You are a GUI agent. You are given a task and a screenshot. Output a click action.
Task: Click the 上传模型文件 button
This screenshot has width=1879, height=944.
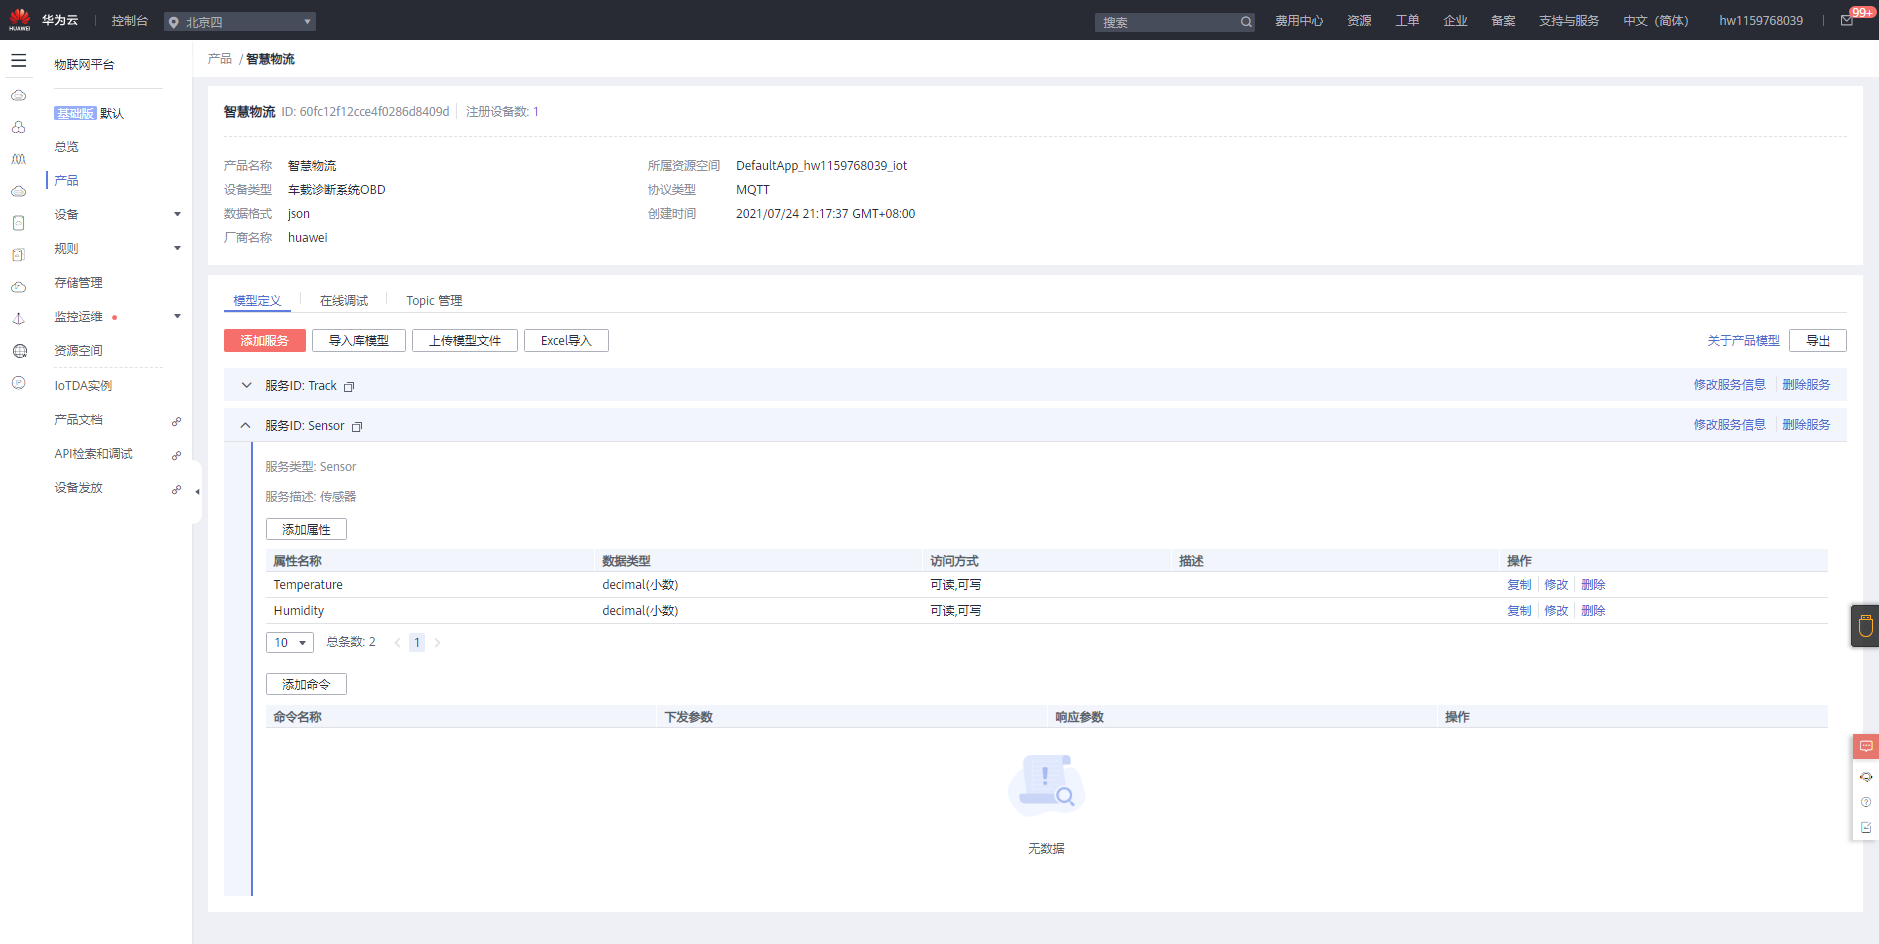pyautogui.click(x=465, y=341)
